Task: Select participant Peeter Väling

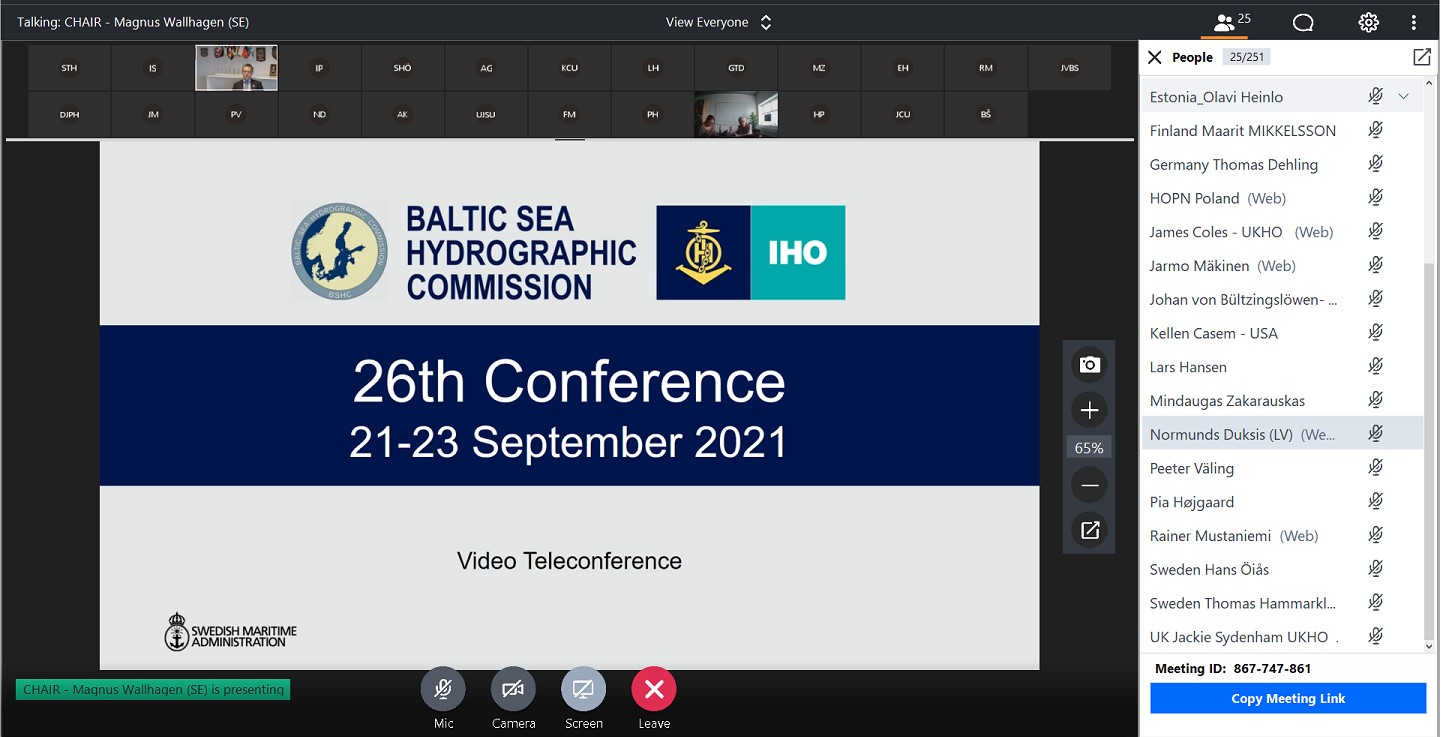Action: coord(1282,468)
